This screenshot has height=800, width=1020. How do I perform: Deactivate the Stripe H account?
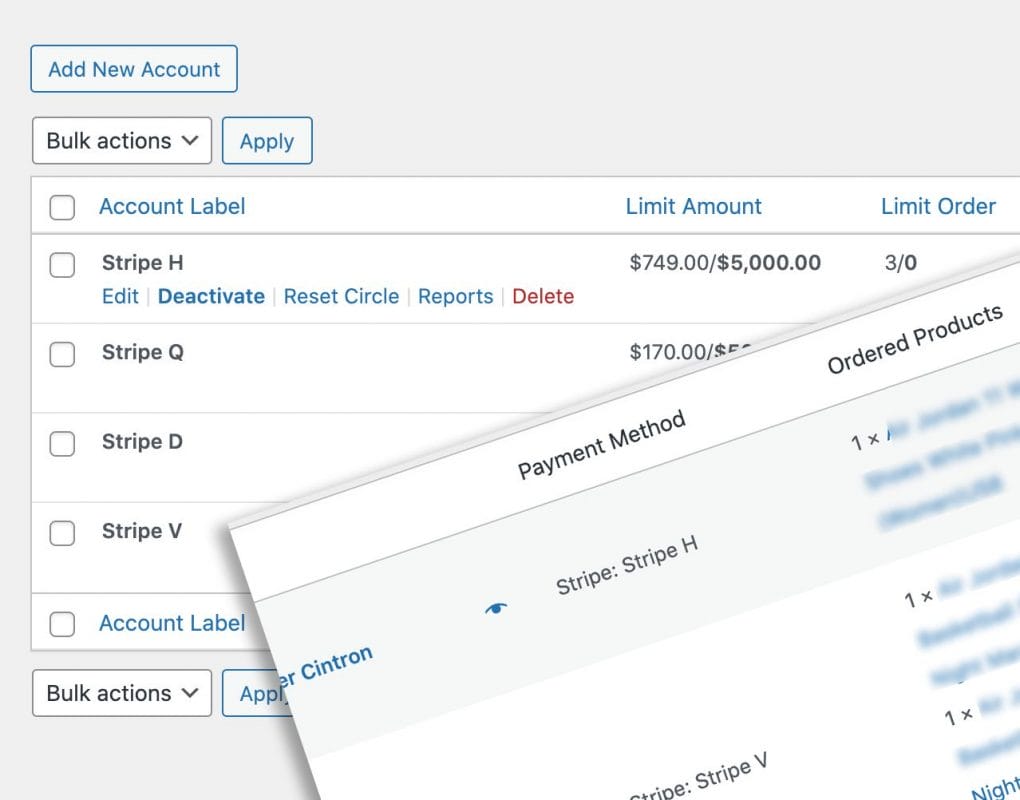(x=211, y=296)
